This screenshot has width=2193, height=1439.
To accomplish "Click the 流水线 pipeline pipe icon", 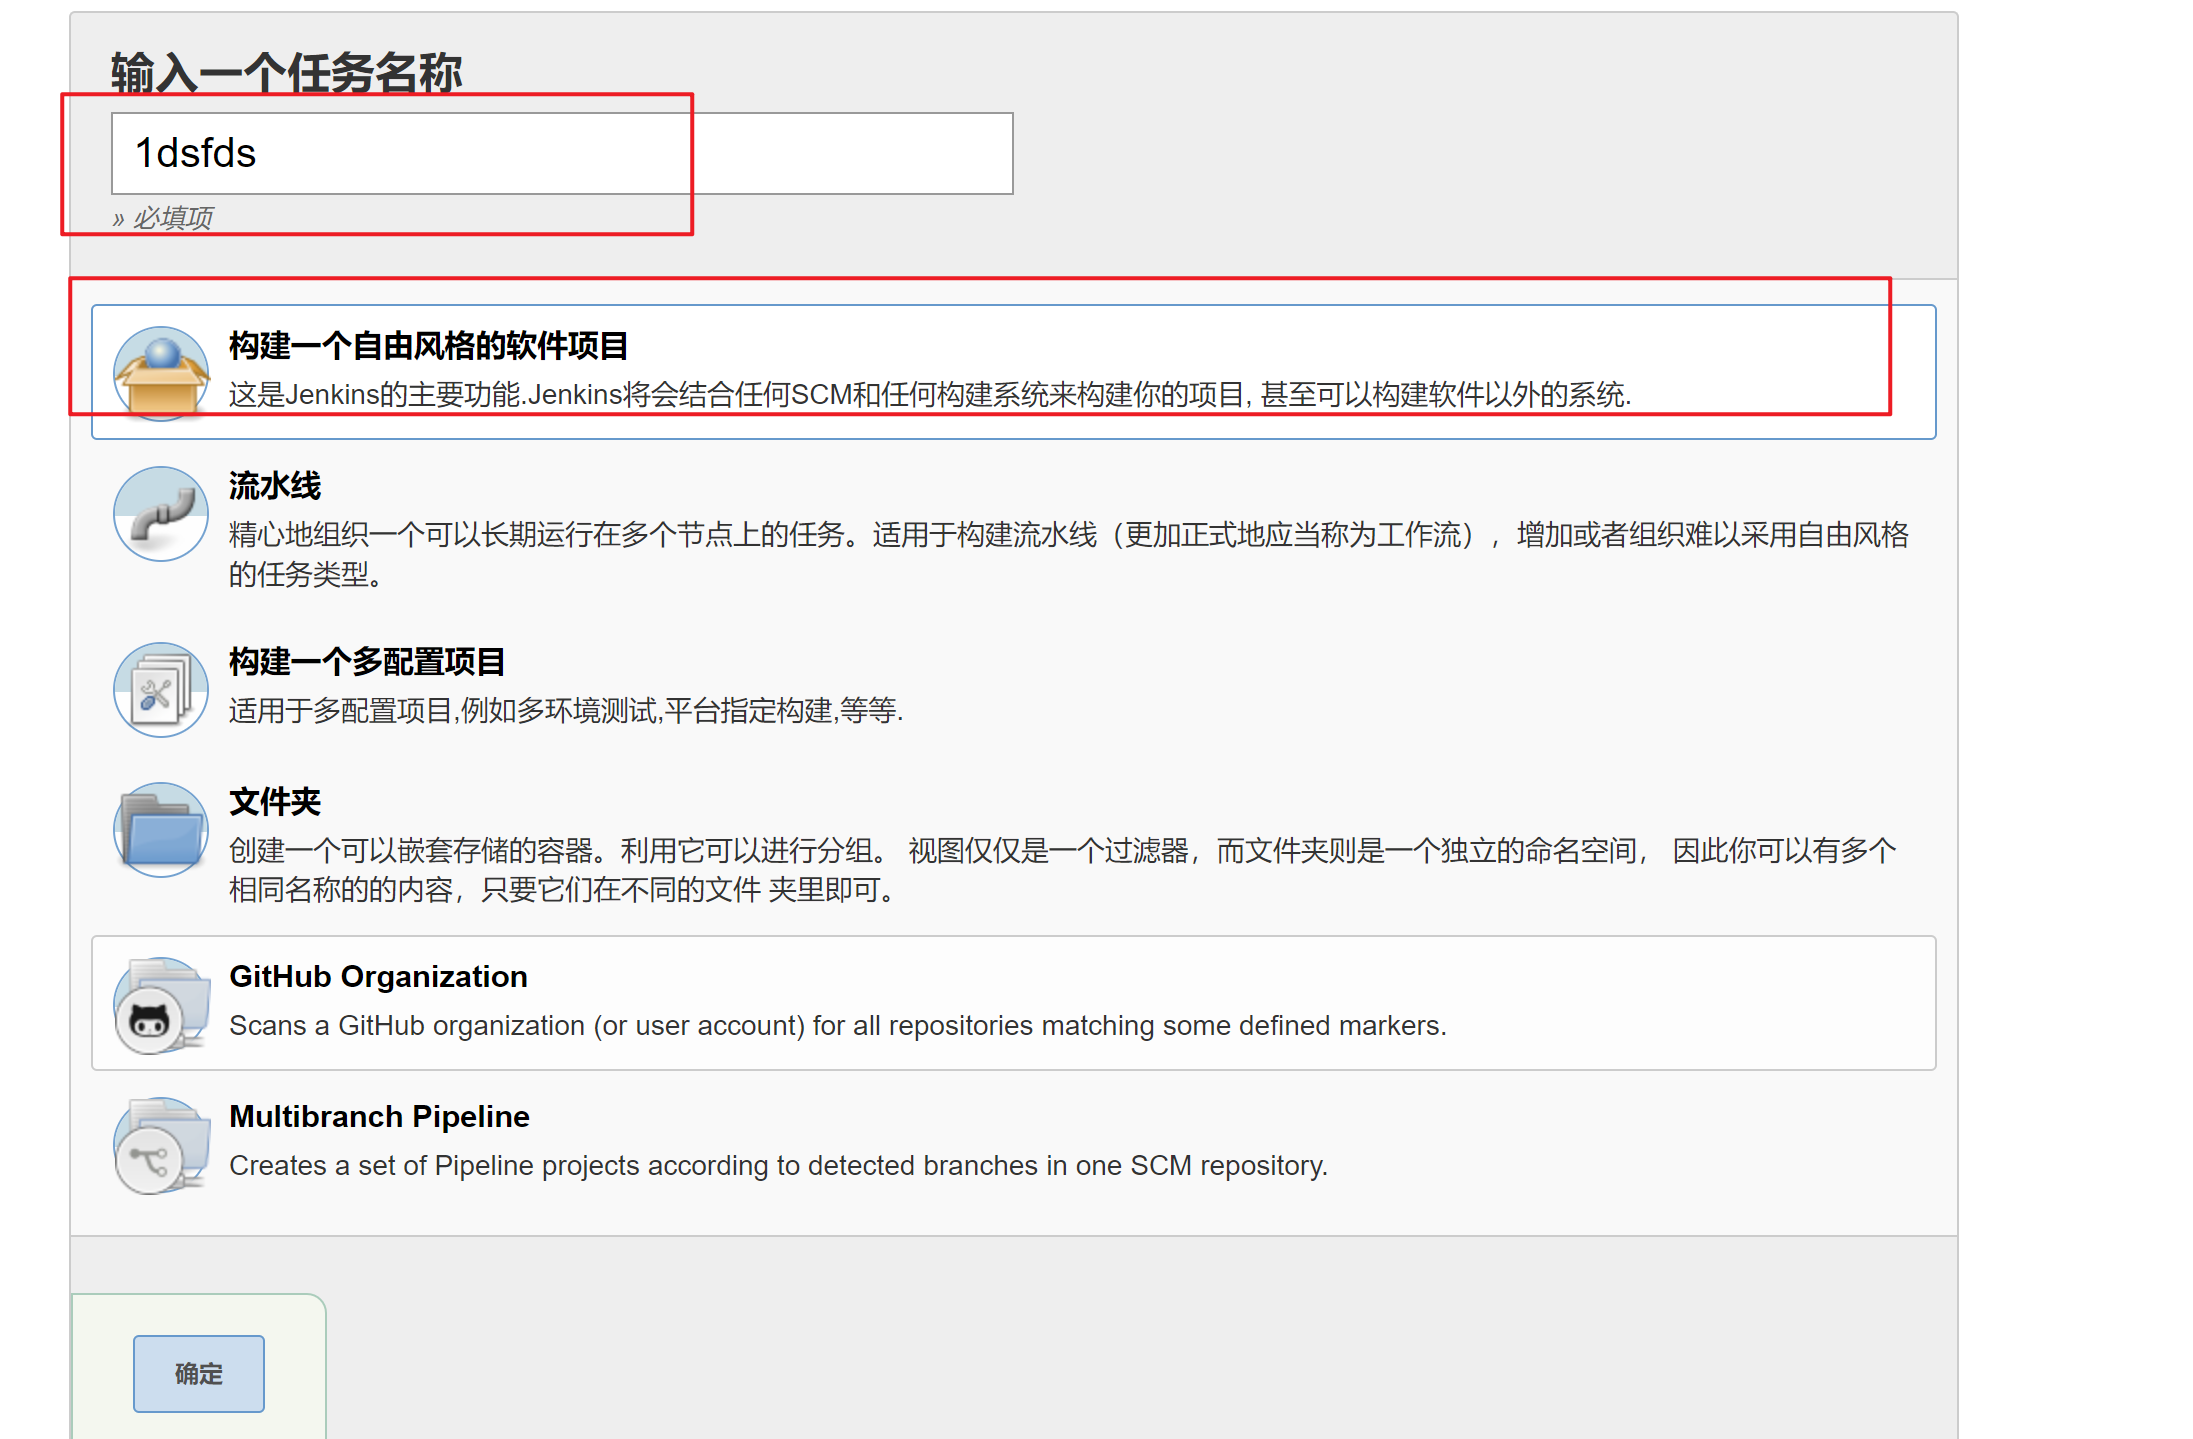I will 161,514.
